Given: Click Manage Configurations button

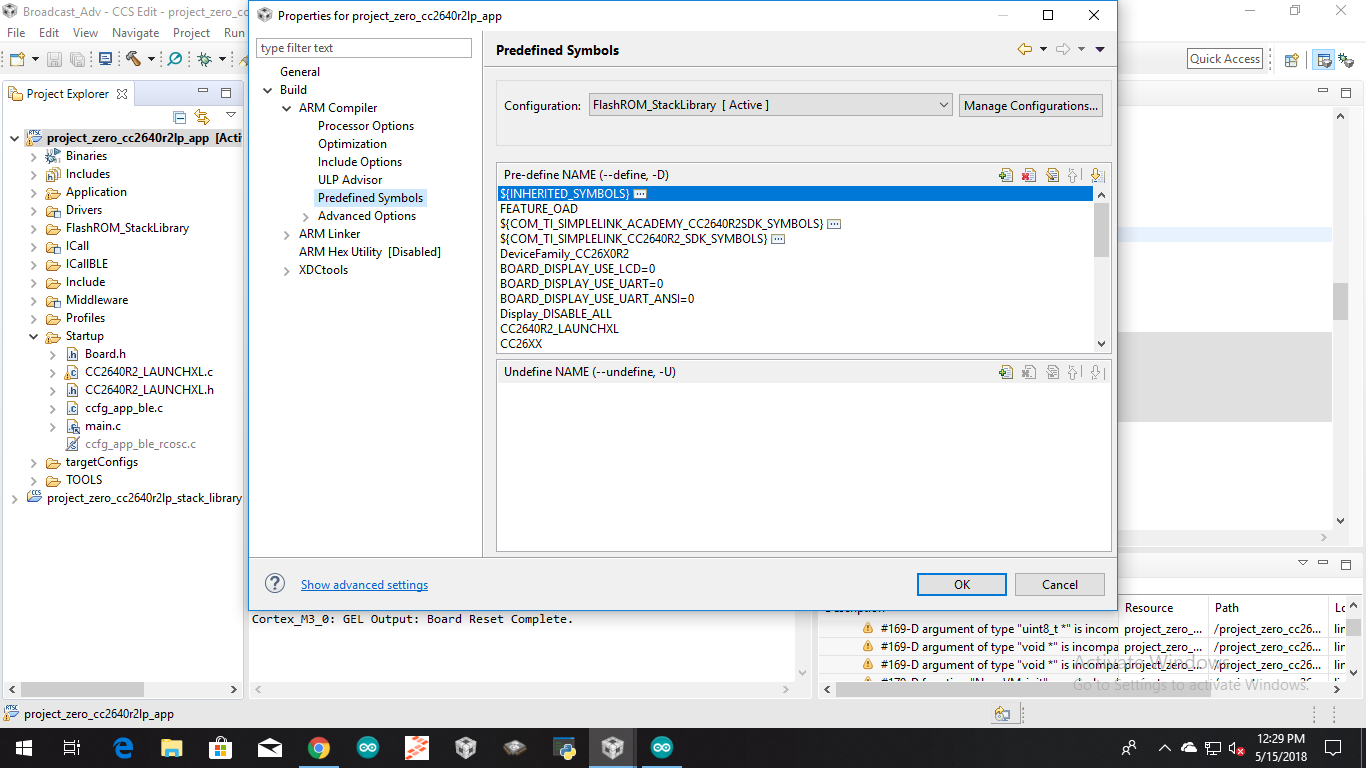Looking at the screenshot, I should coord(1031,105).
